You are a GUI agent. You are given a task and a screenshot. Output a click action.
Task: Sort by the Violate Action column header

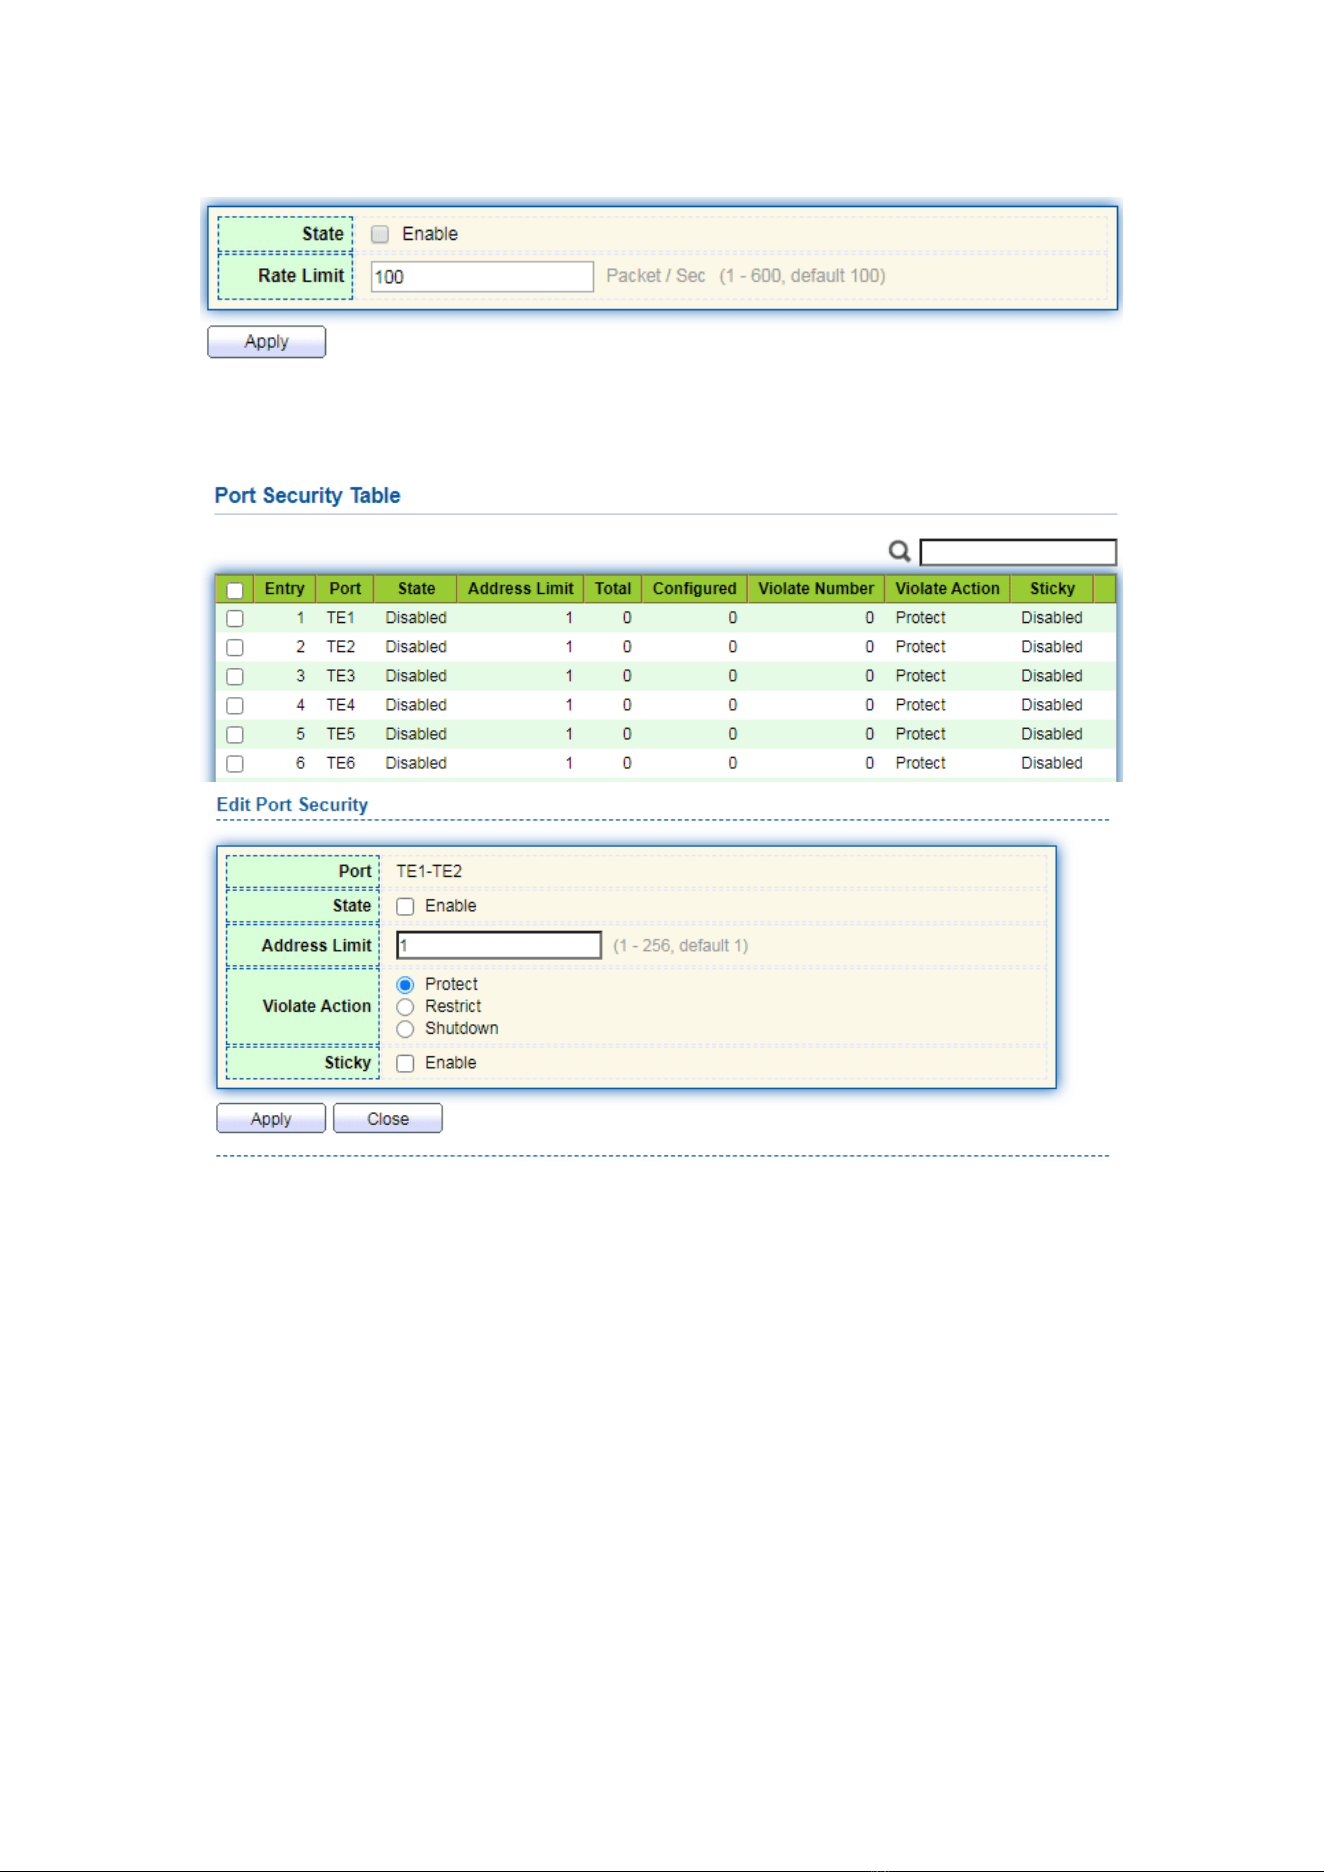[x=947, y=589]
